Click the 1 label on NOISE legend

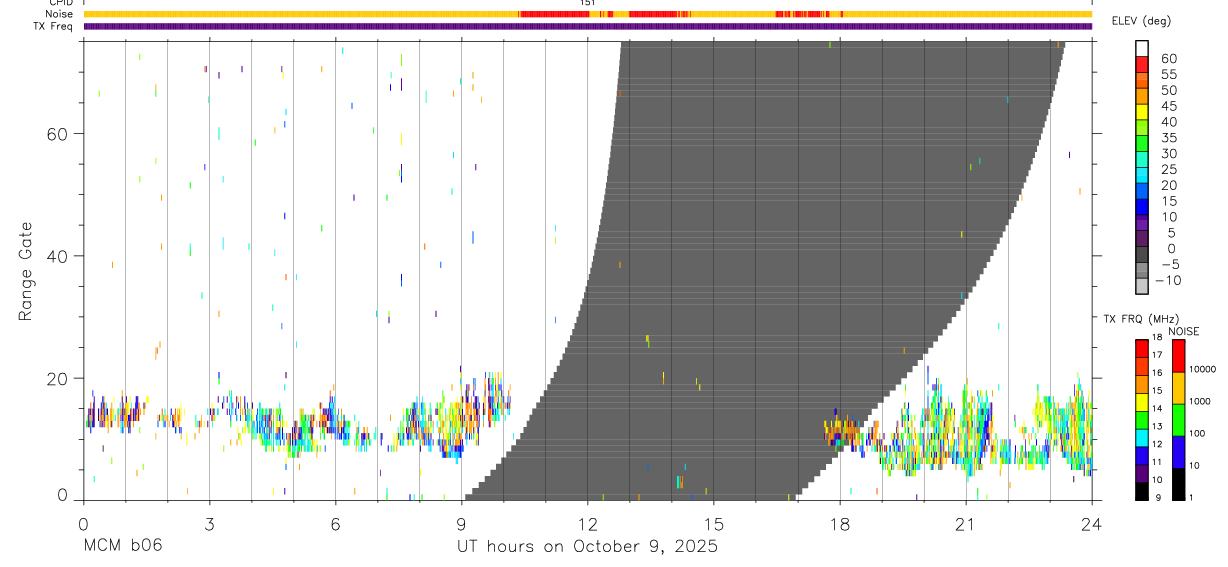tap(1190, 497)
